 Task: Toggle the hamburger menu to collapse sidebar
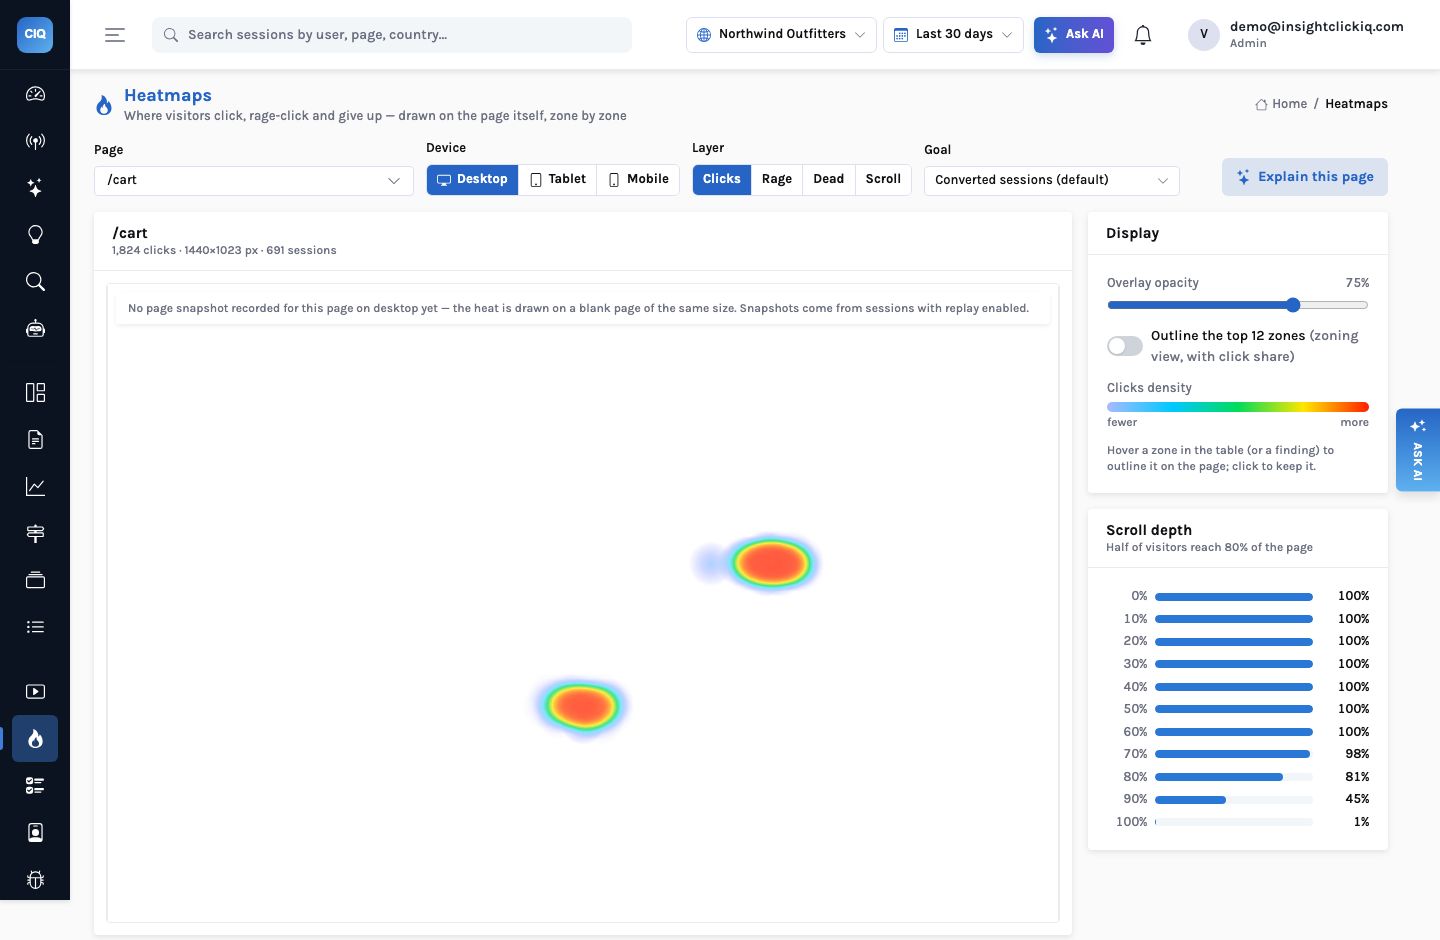[x=115, y=35]
